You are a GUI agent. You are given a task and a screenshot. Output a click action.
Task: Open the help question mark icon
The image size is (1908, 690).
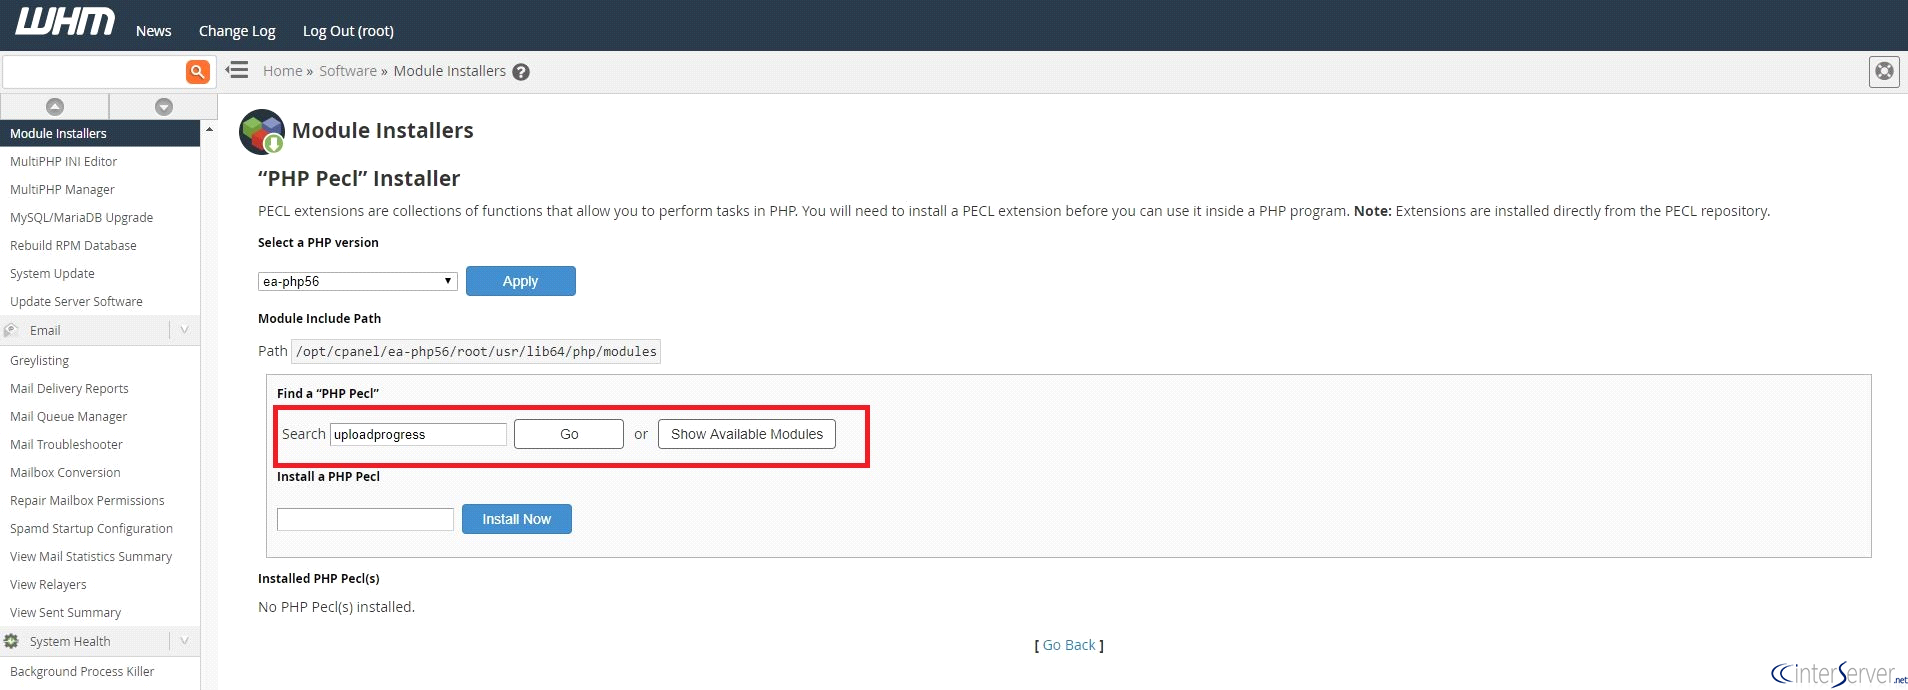click(521, 72)
